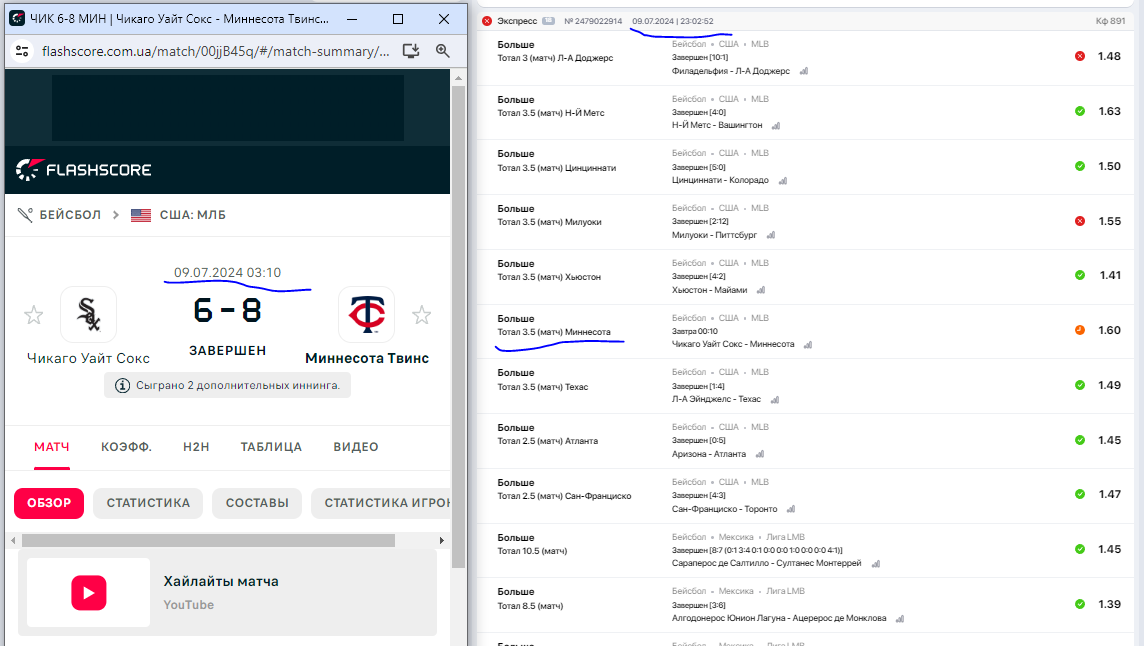Viewport: 1144px width, 646px height.
Task: Click scroll up arrow of page scrollbar
Action: pyautogui.click(x=458, y=77)
